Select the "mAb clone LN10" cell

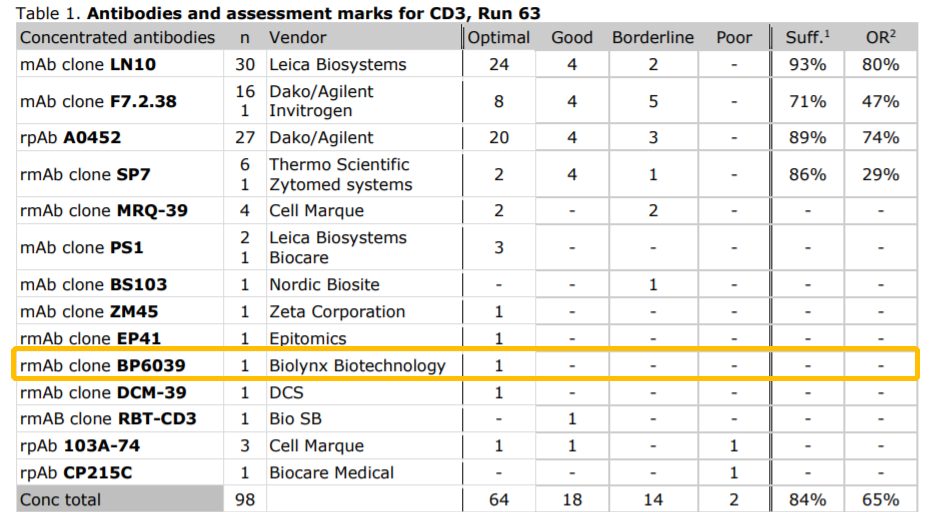coord(88,64)
